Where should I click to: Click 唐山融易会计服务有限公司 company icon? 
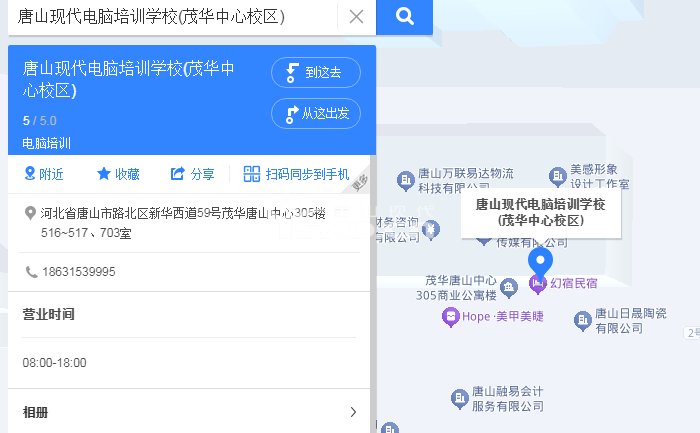click(459, 398)
